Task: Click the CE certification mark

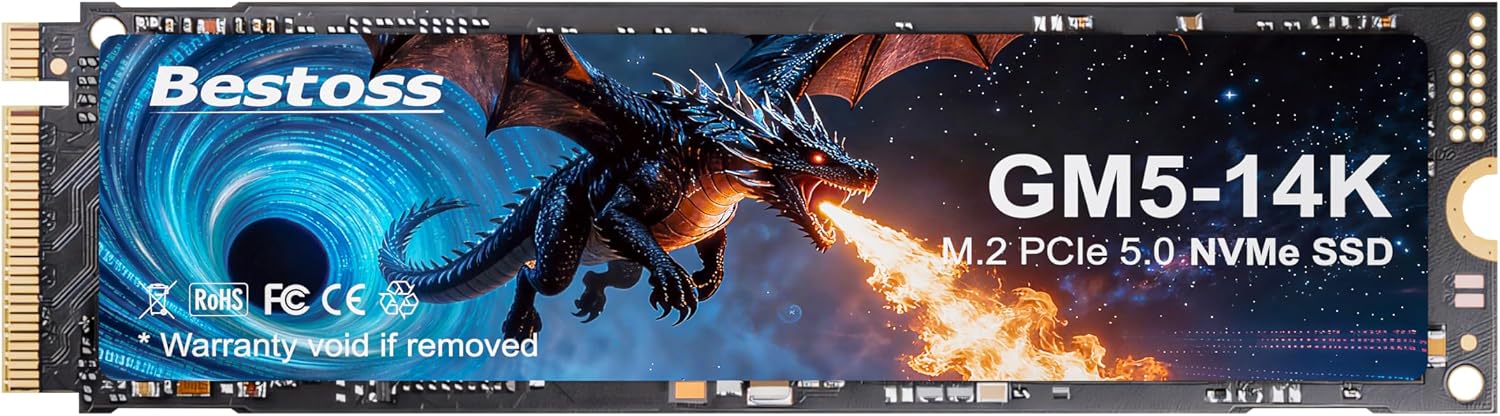Action: [x=345, y=298]
